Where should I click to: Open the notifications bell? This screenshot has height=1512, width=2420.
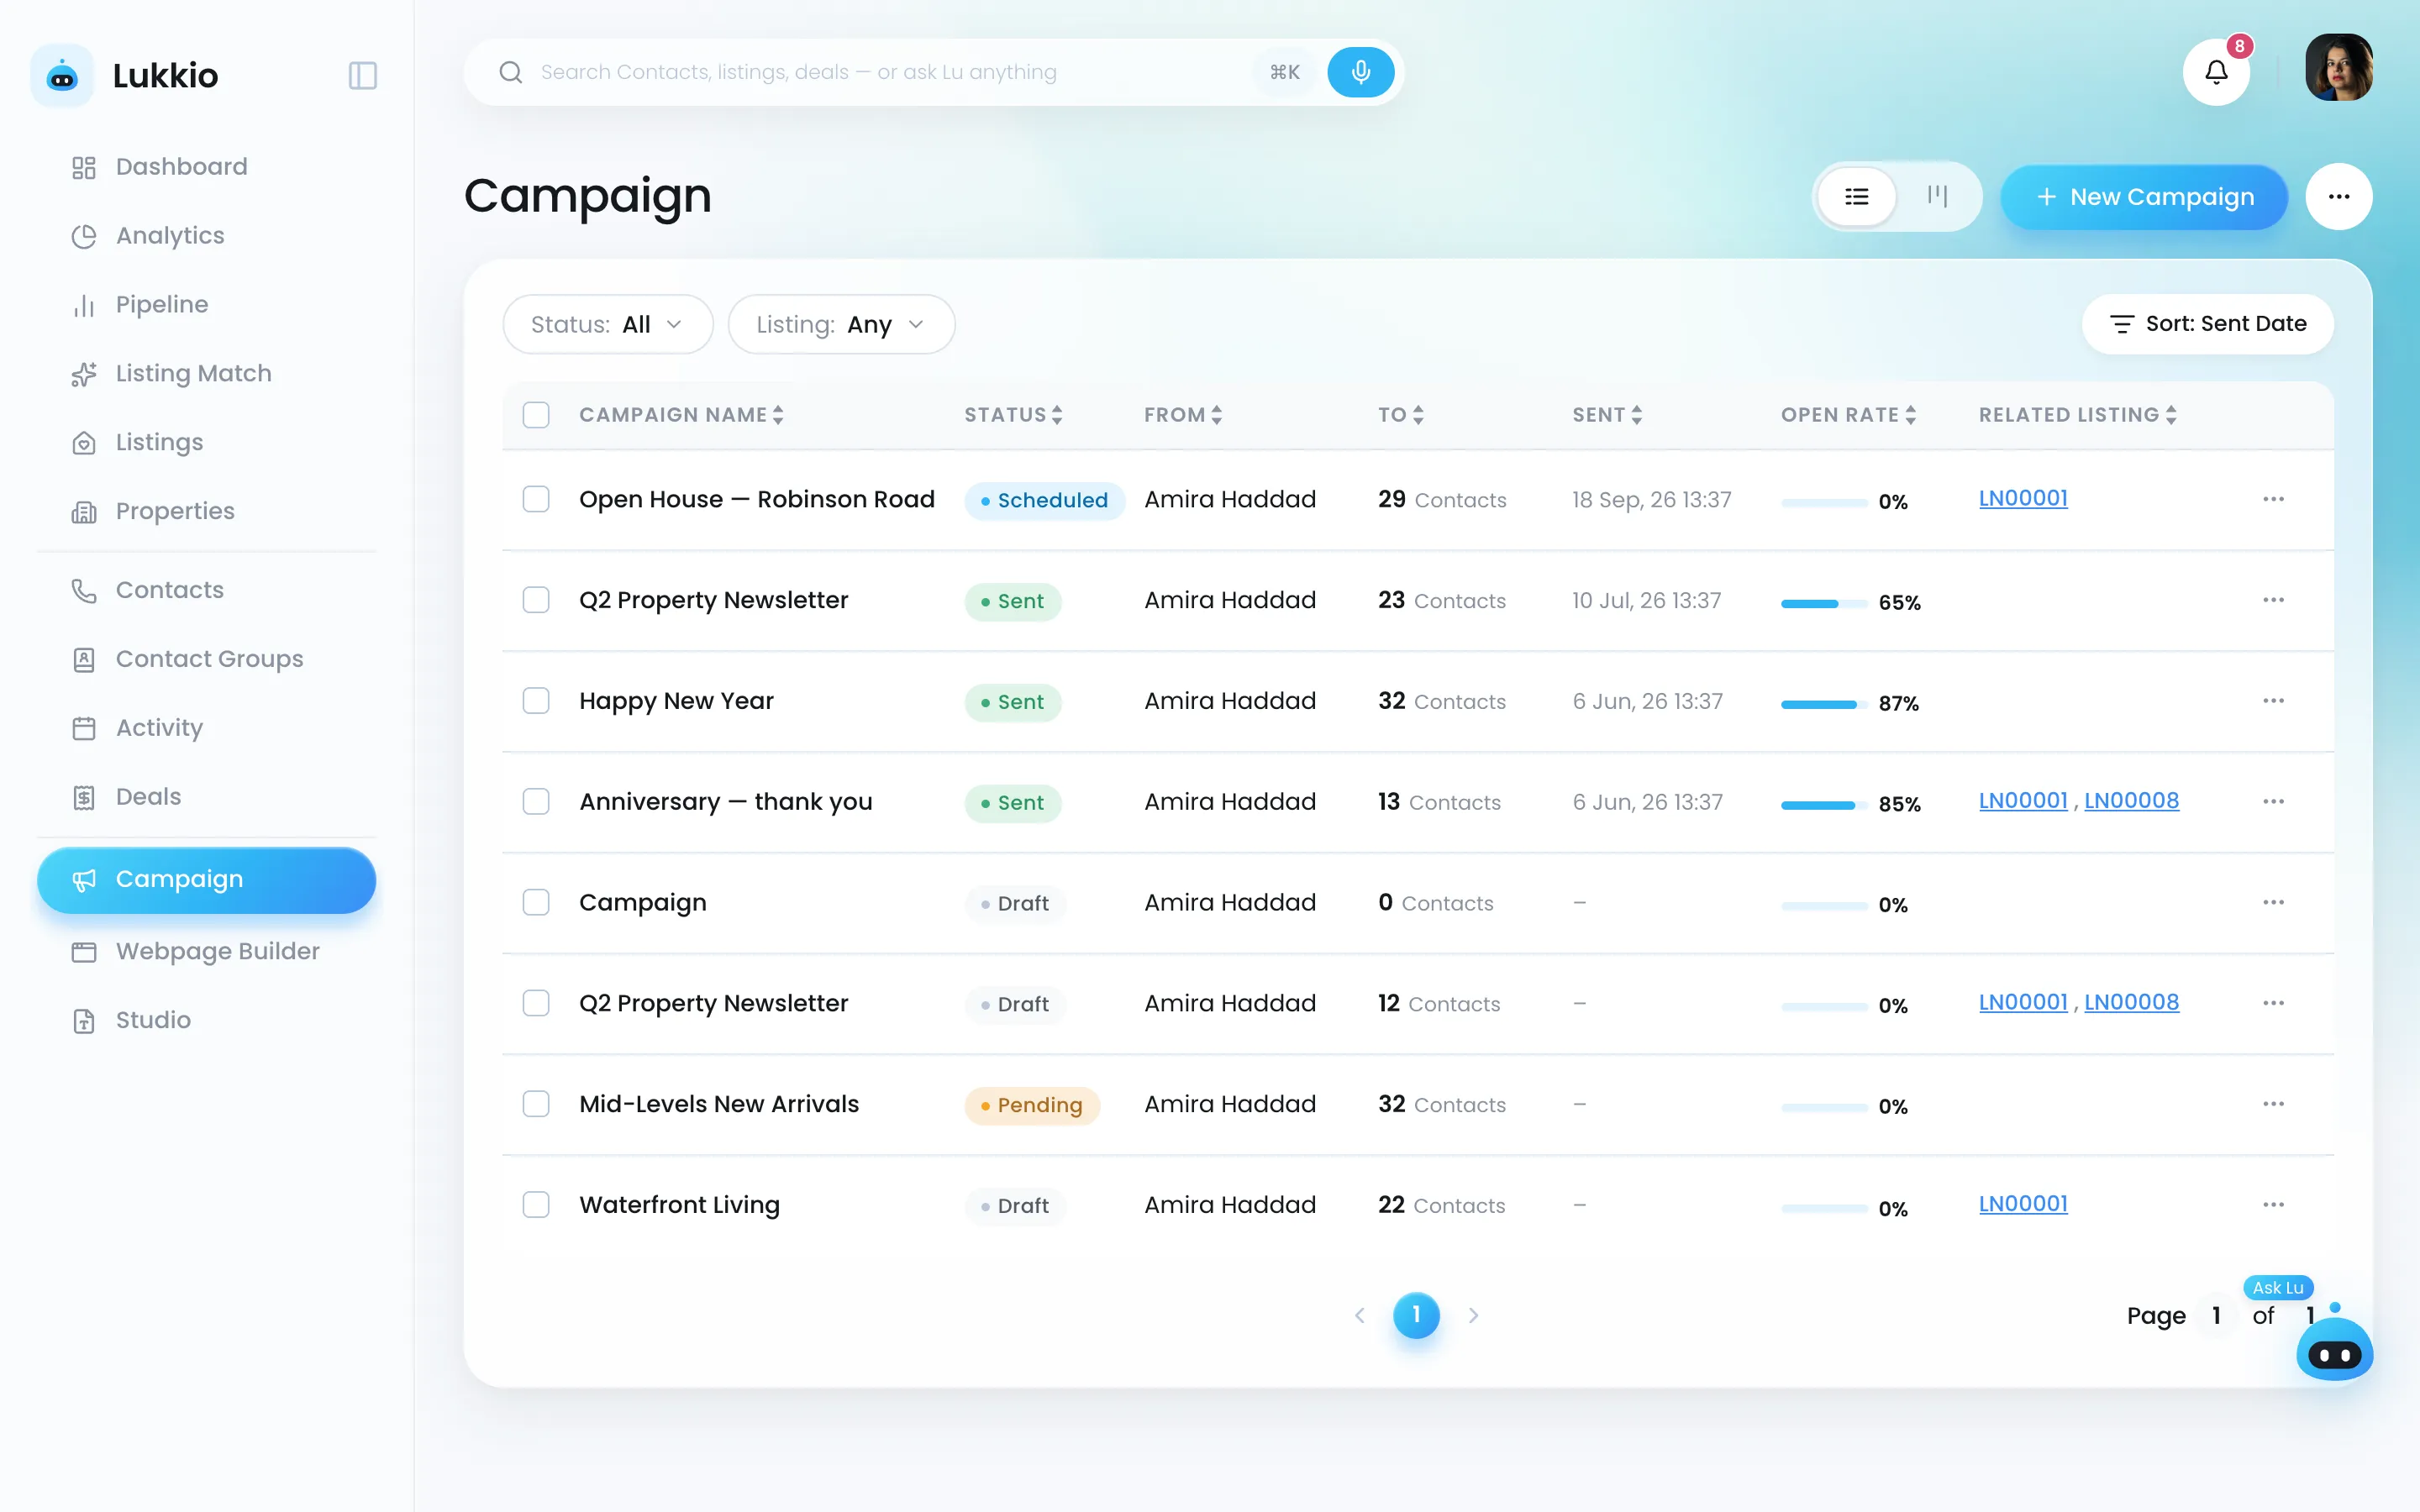pyautogui.click(x=2216, y=72)
